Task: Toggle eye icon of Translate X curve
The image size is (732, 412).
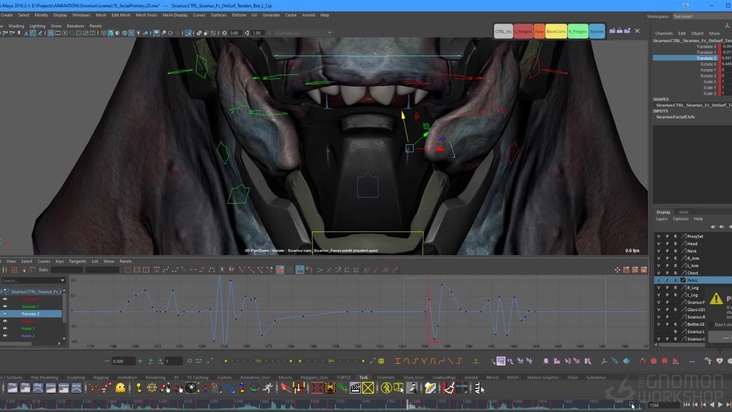Action: 5,299
